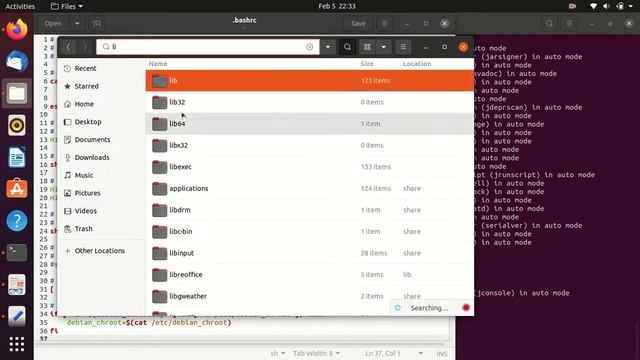Switch to Terminal in the dock
This screenshot has width=640, height=360.
(x=17, y=253)
